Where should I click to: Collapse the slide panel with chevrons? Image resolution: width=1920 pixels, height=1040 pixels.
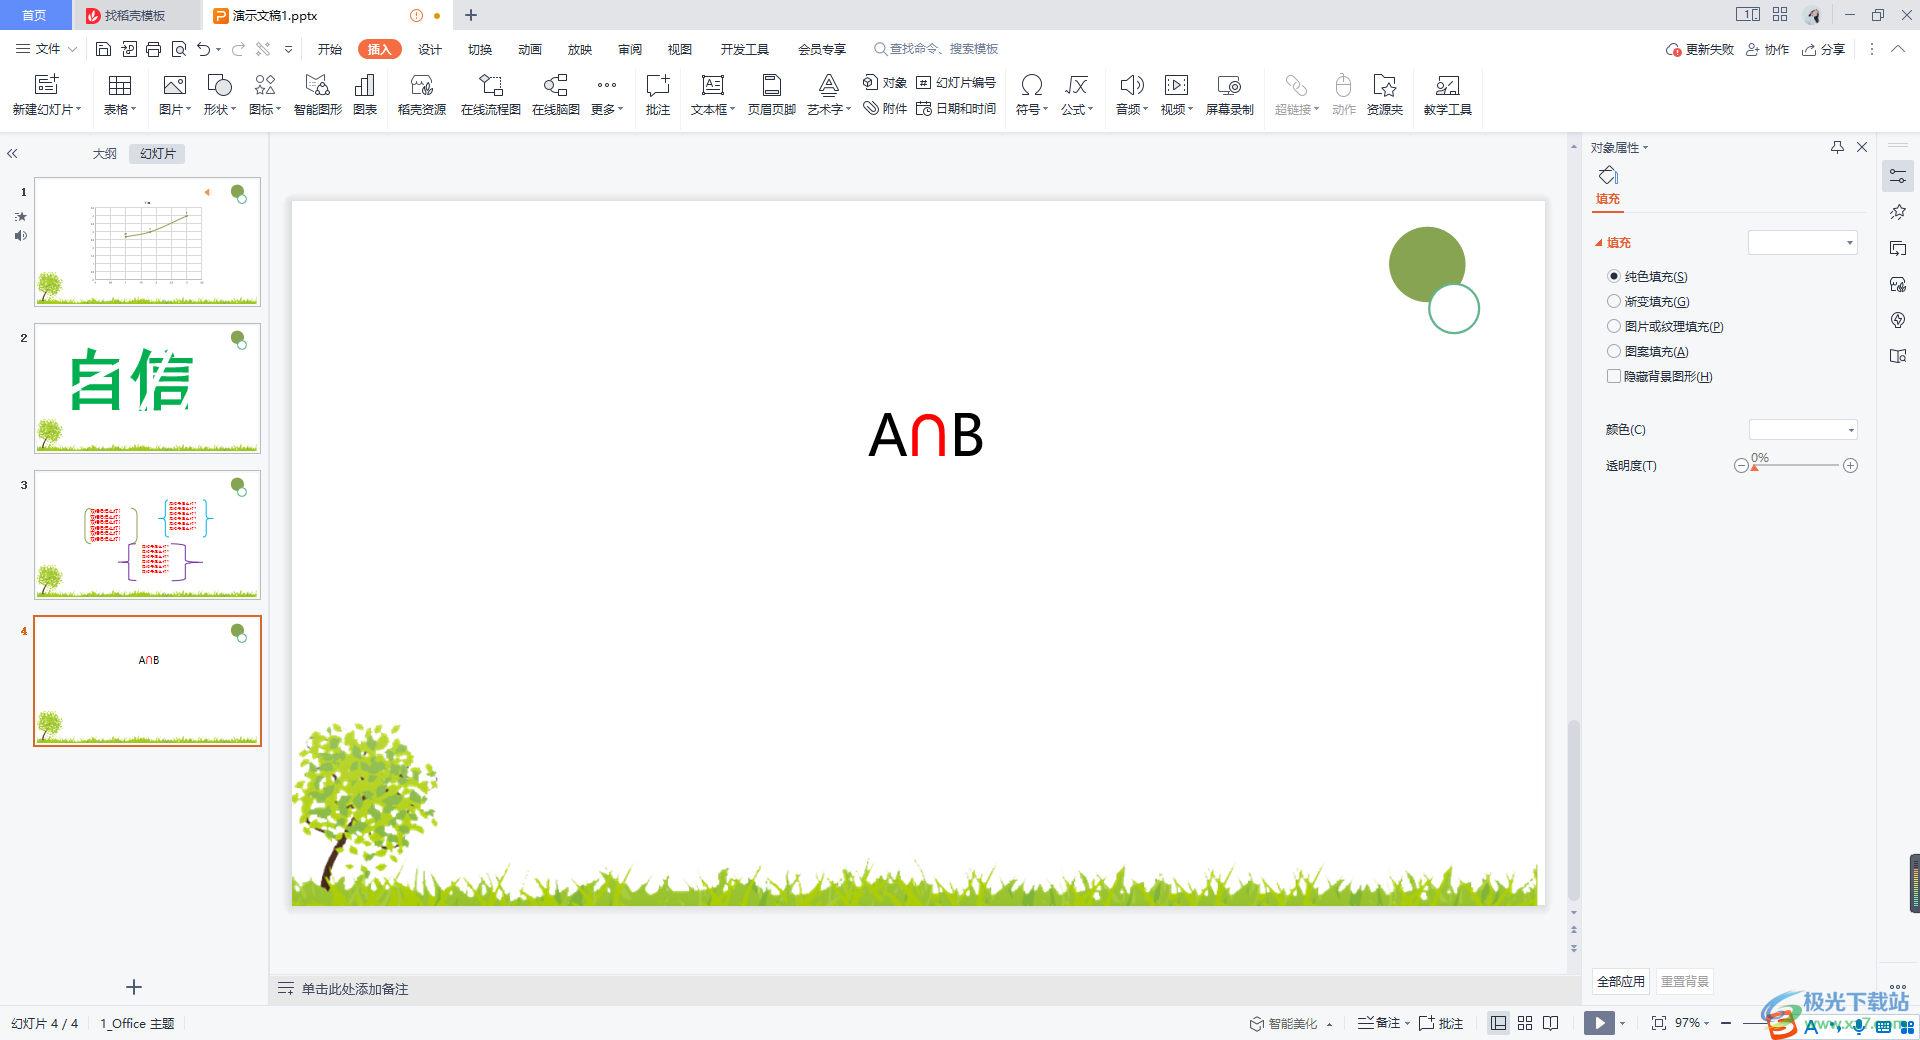[x=13, y=153]
